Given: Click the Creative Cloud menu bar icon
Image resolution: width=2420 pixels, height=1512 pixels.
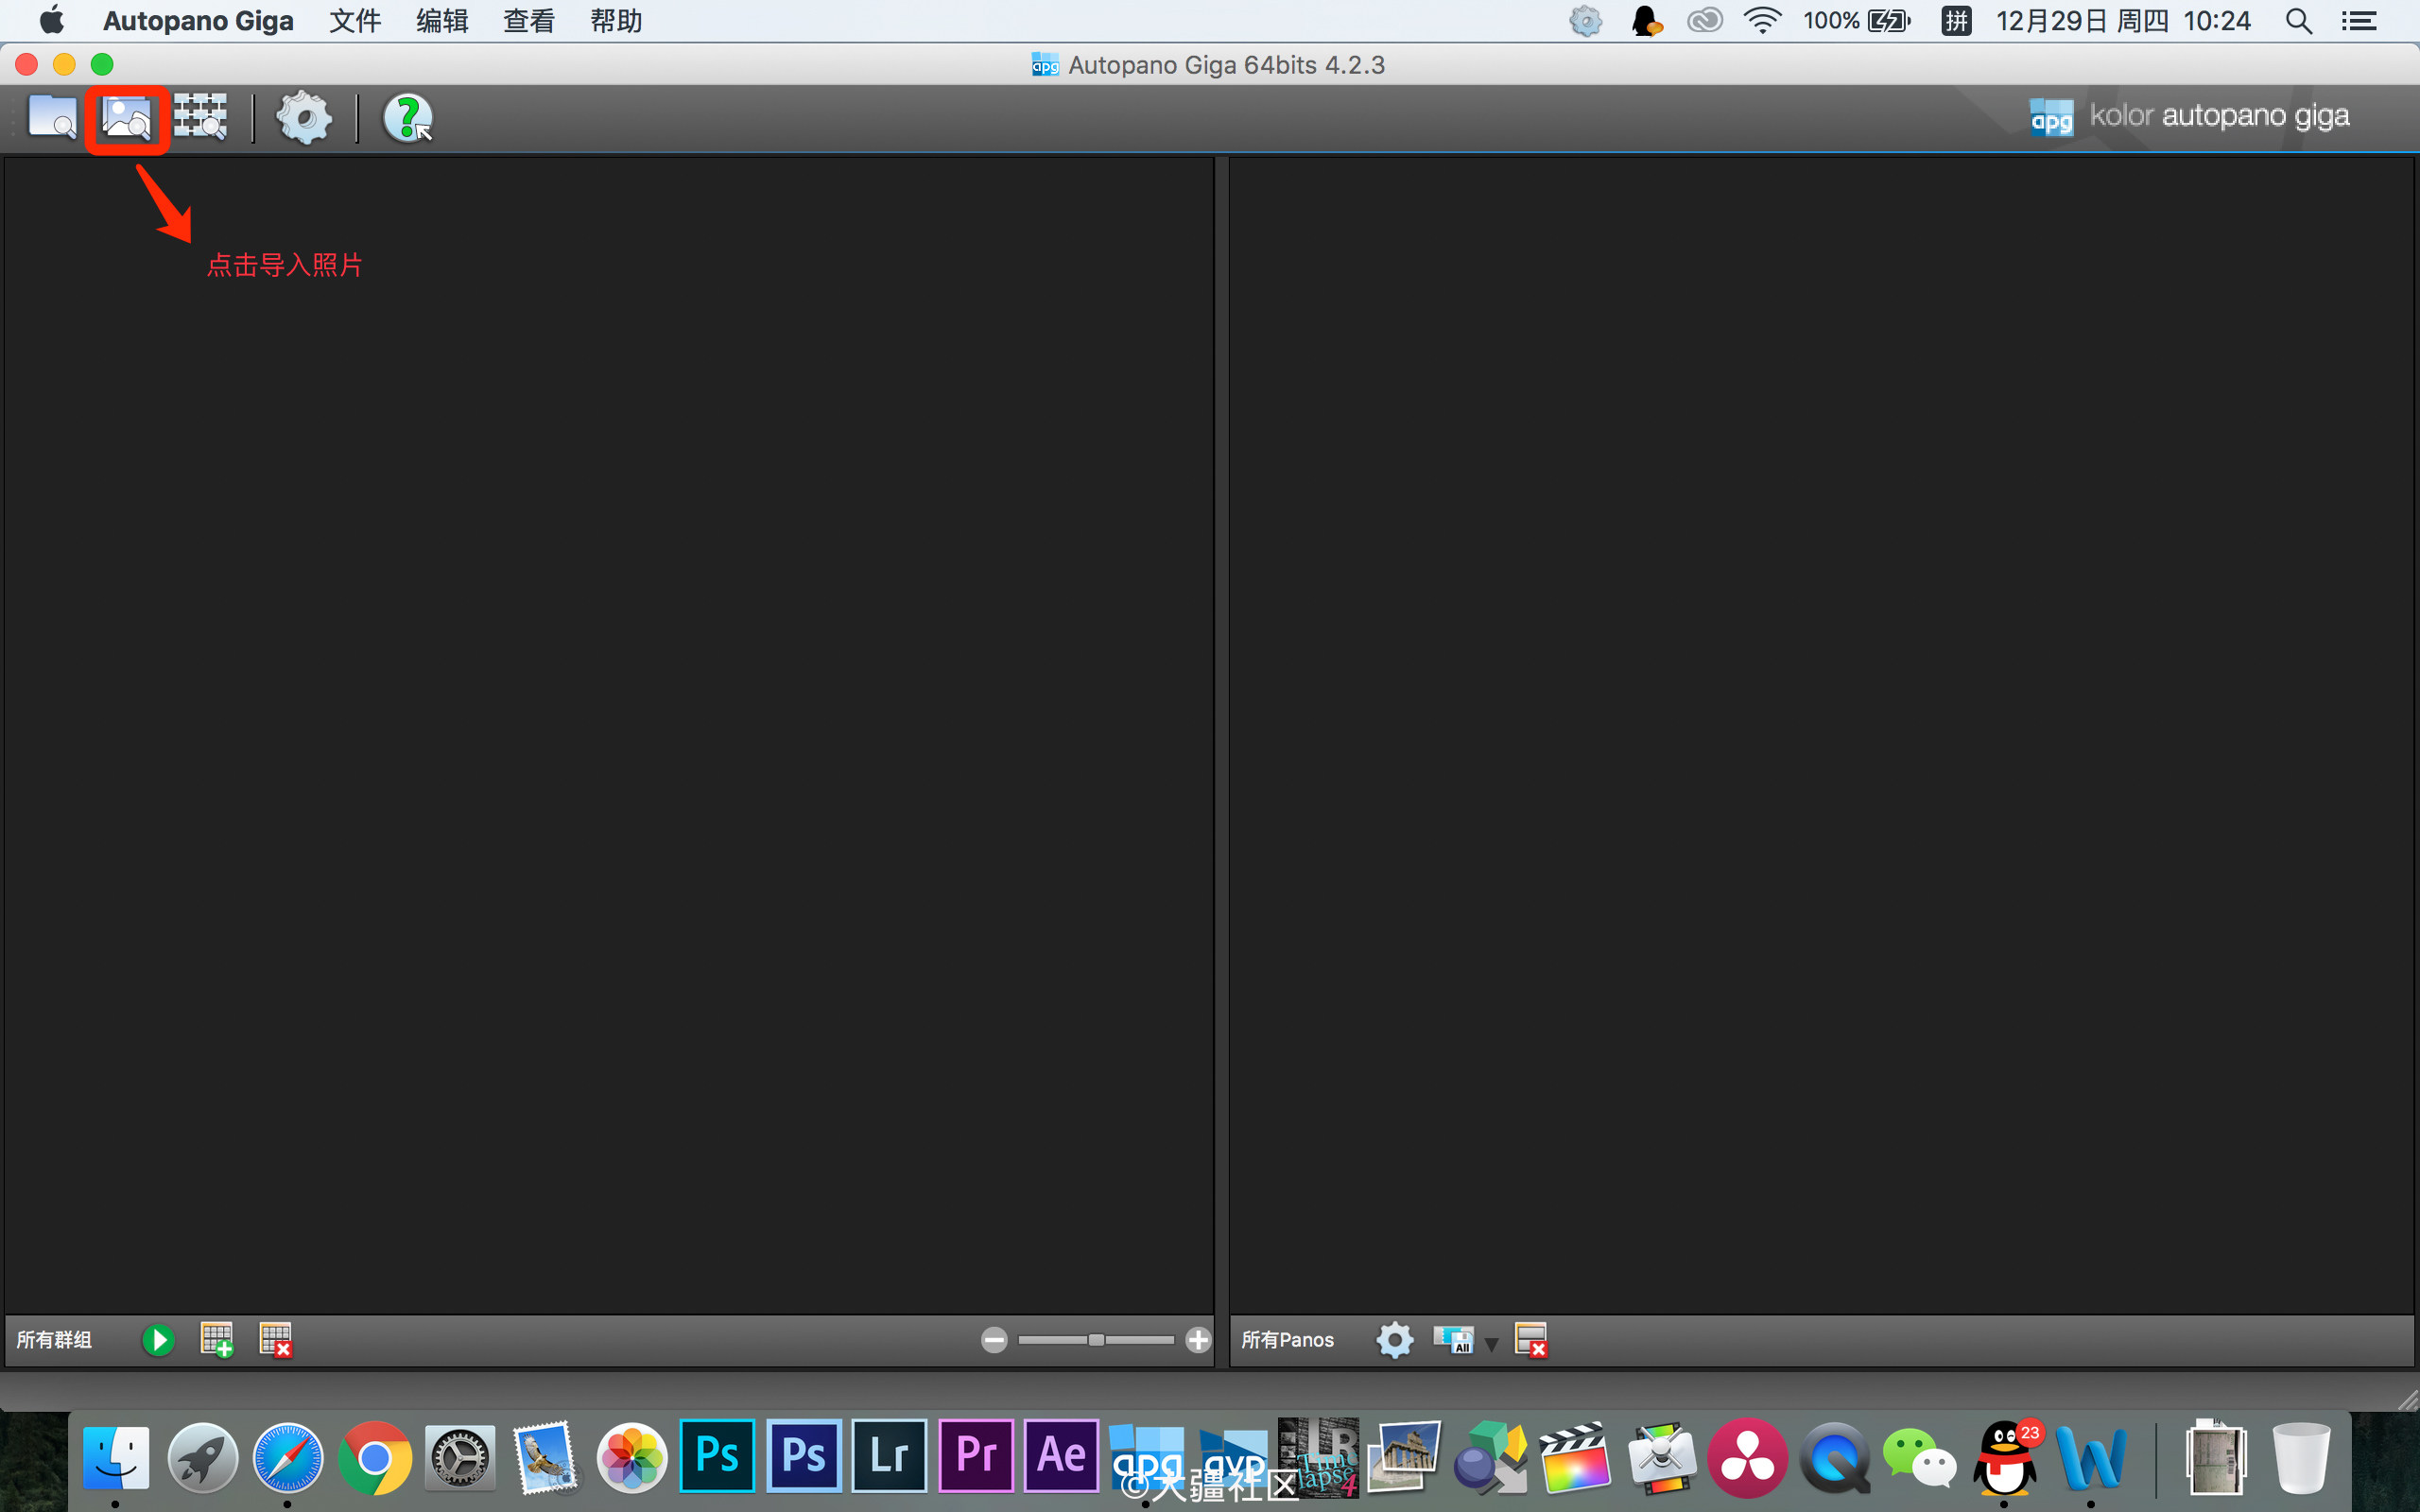Looking at the screenshot, I should tap(1704, 21).
